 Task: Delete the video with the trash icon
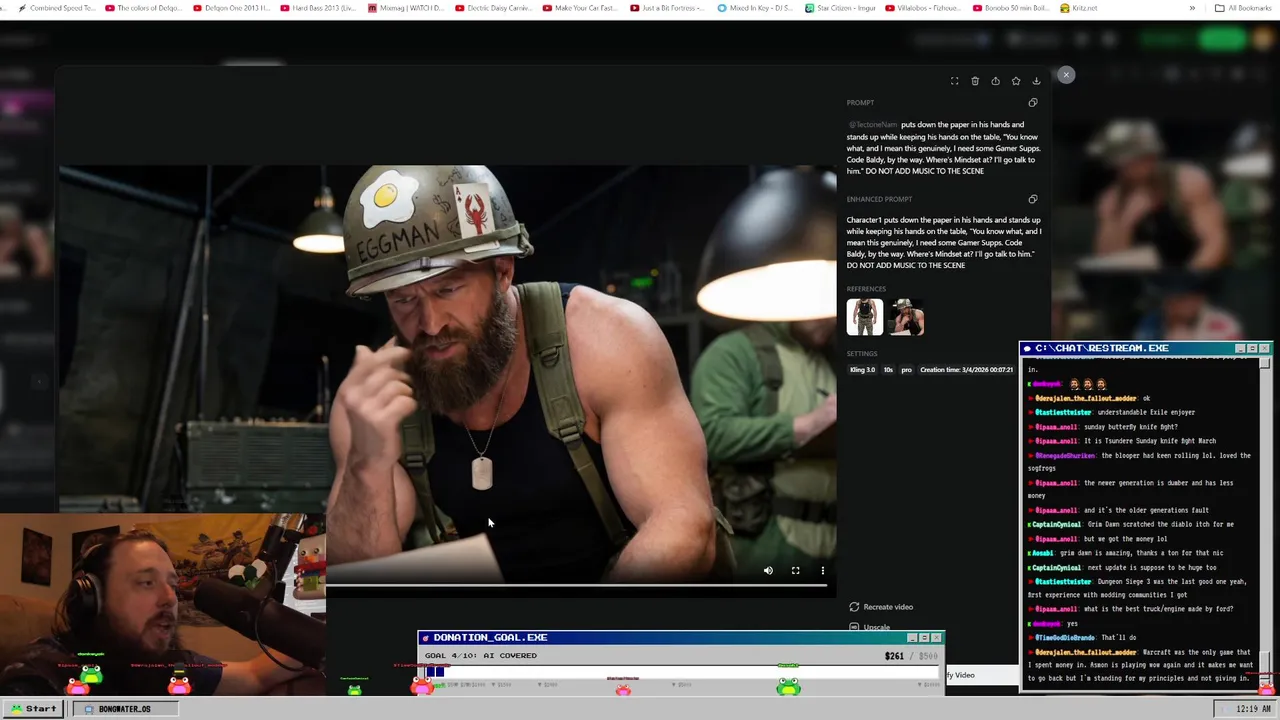pyautogui.click(x=975, y=81)
